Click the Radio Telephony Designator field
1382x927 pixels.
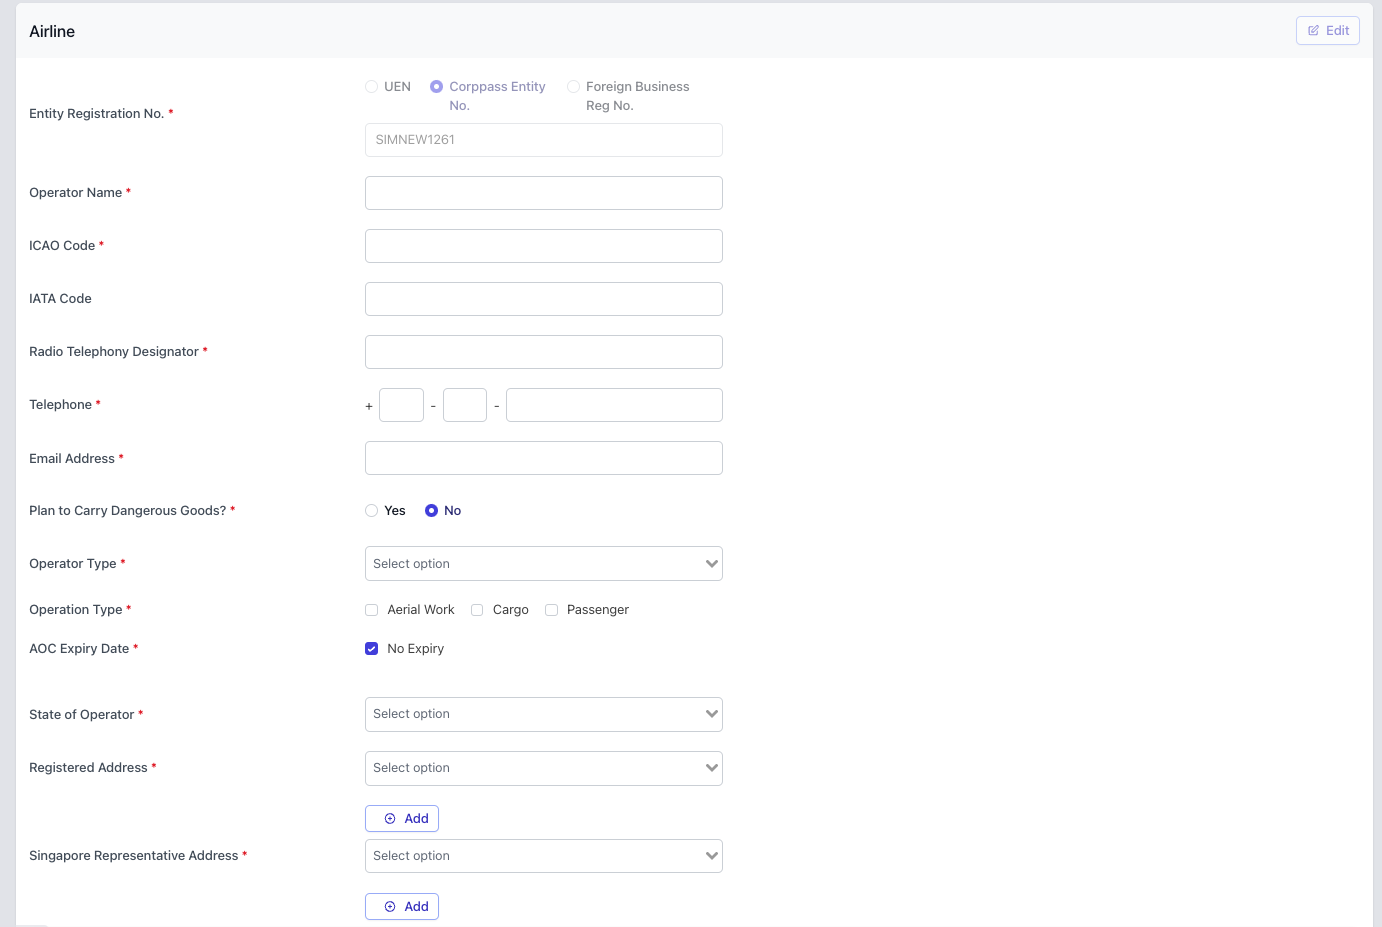pos(543,352)
